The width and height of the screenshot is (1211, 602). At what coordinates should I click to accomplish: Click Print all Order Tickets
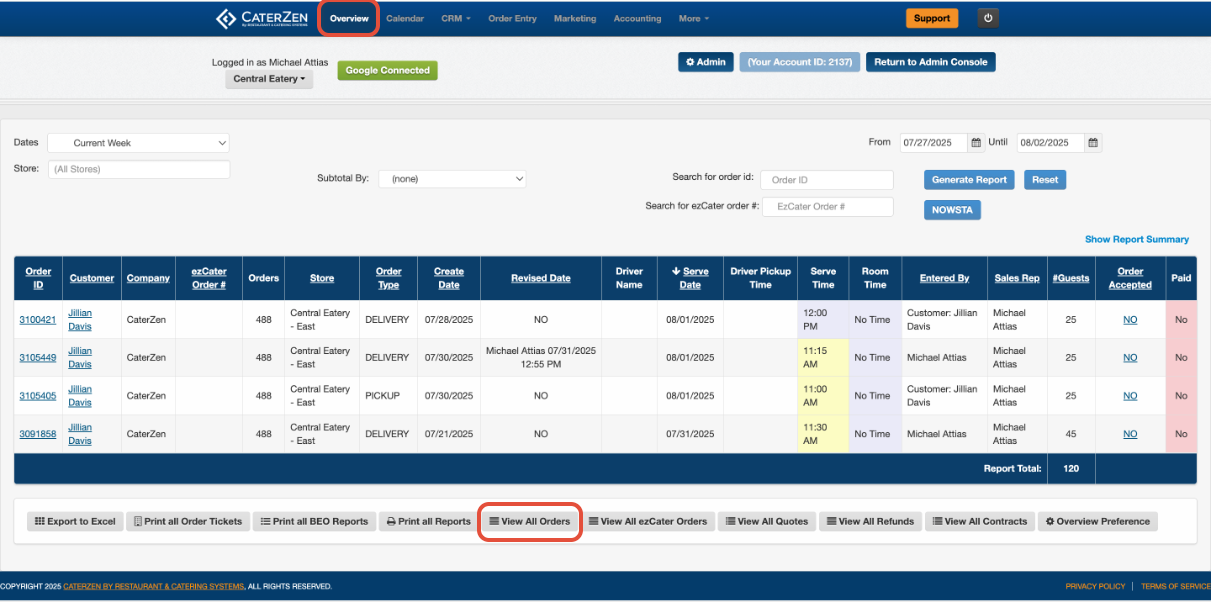tap(187, 522)
